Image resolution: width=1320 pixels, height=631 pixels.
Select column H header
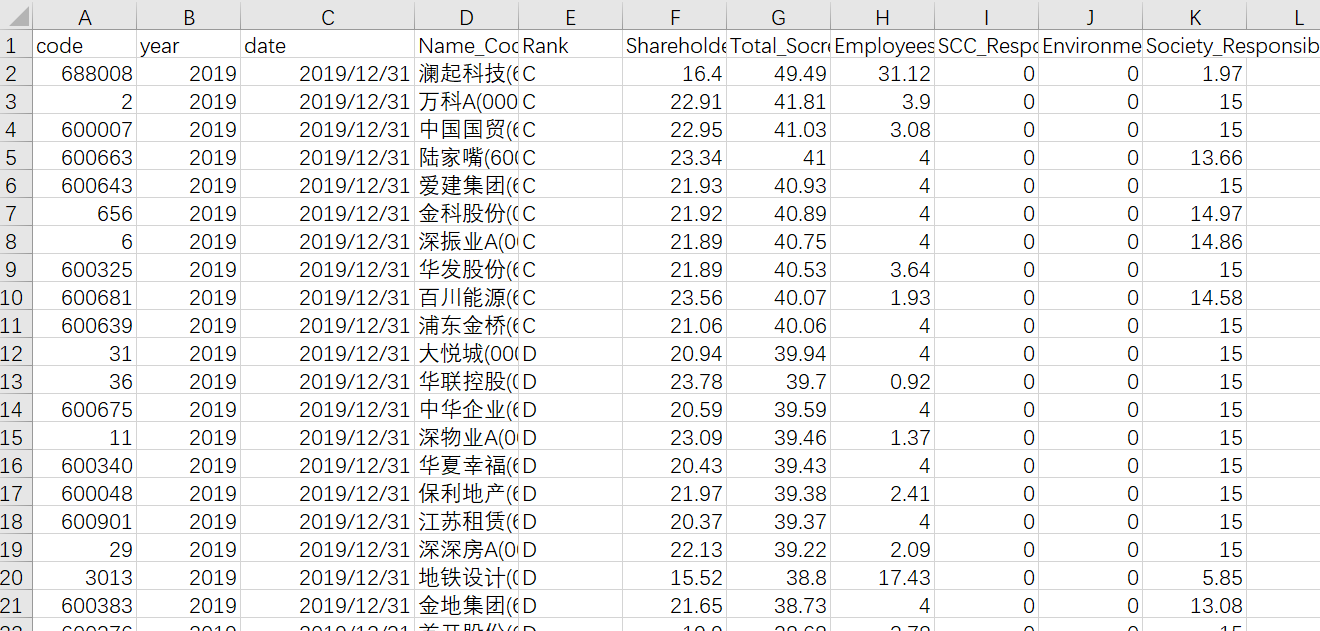click(883, 16)
